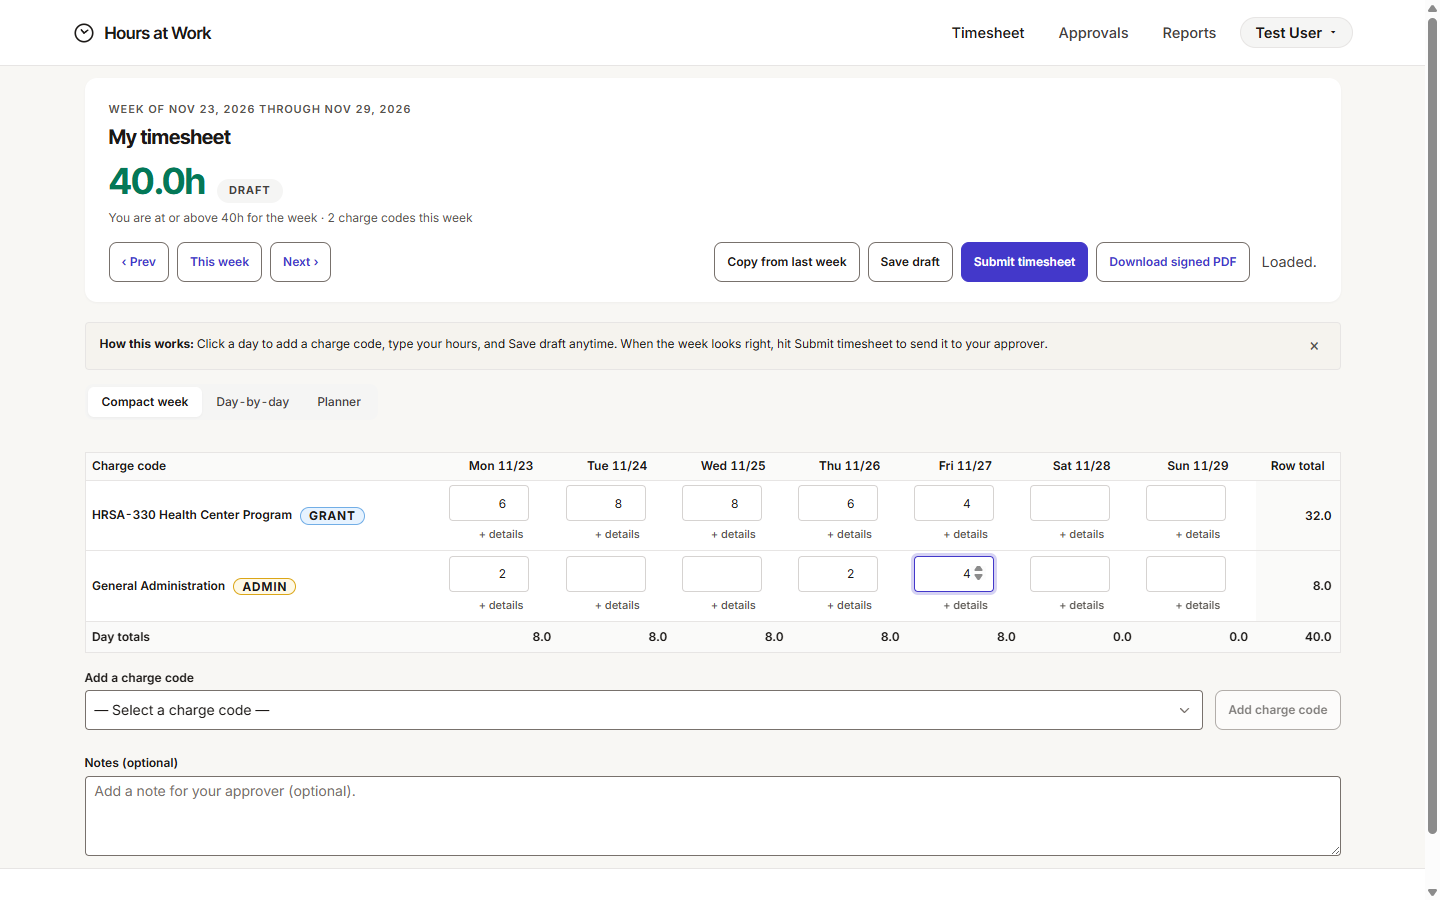
Task: Open the Test User account menu
Action: click(x=1296, y=33)
